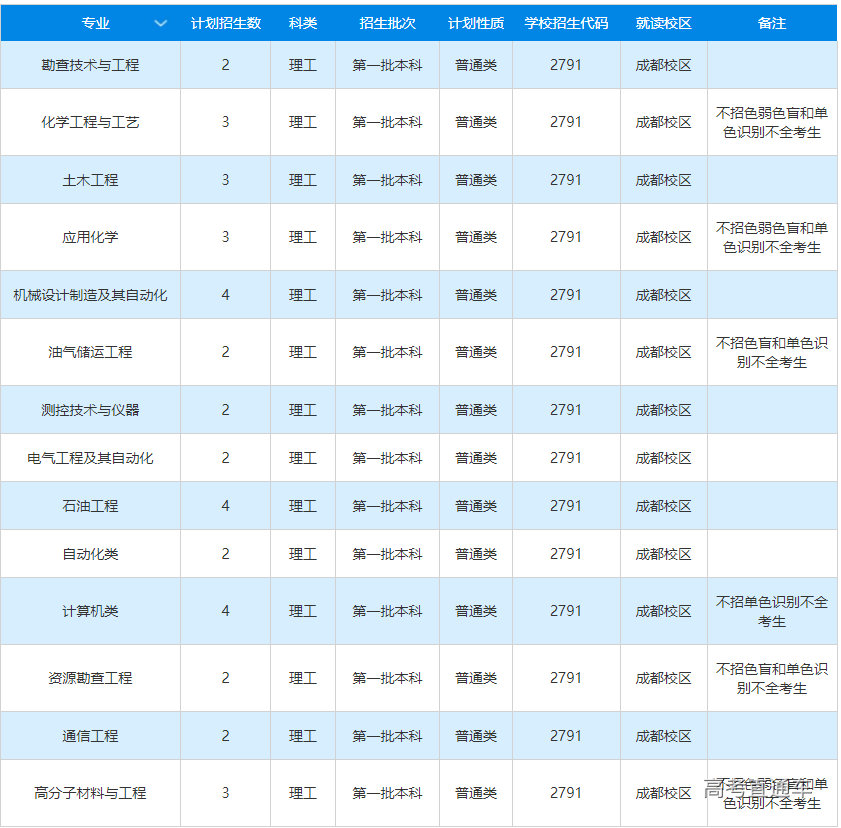Click the 不招单色识别不全考生 remark for 计算机类
841x828 pixels.
coord(771,611)
